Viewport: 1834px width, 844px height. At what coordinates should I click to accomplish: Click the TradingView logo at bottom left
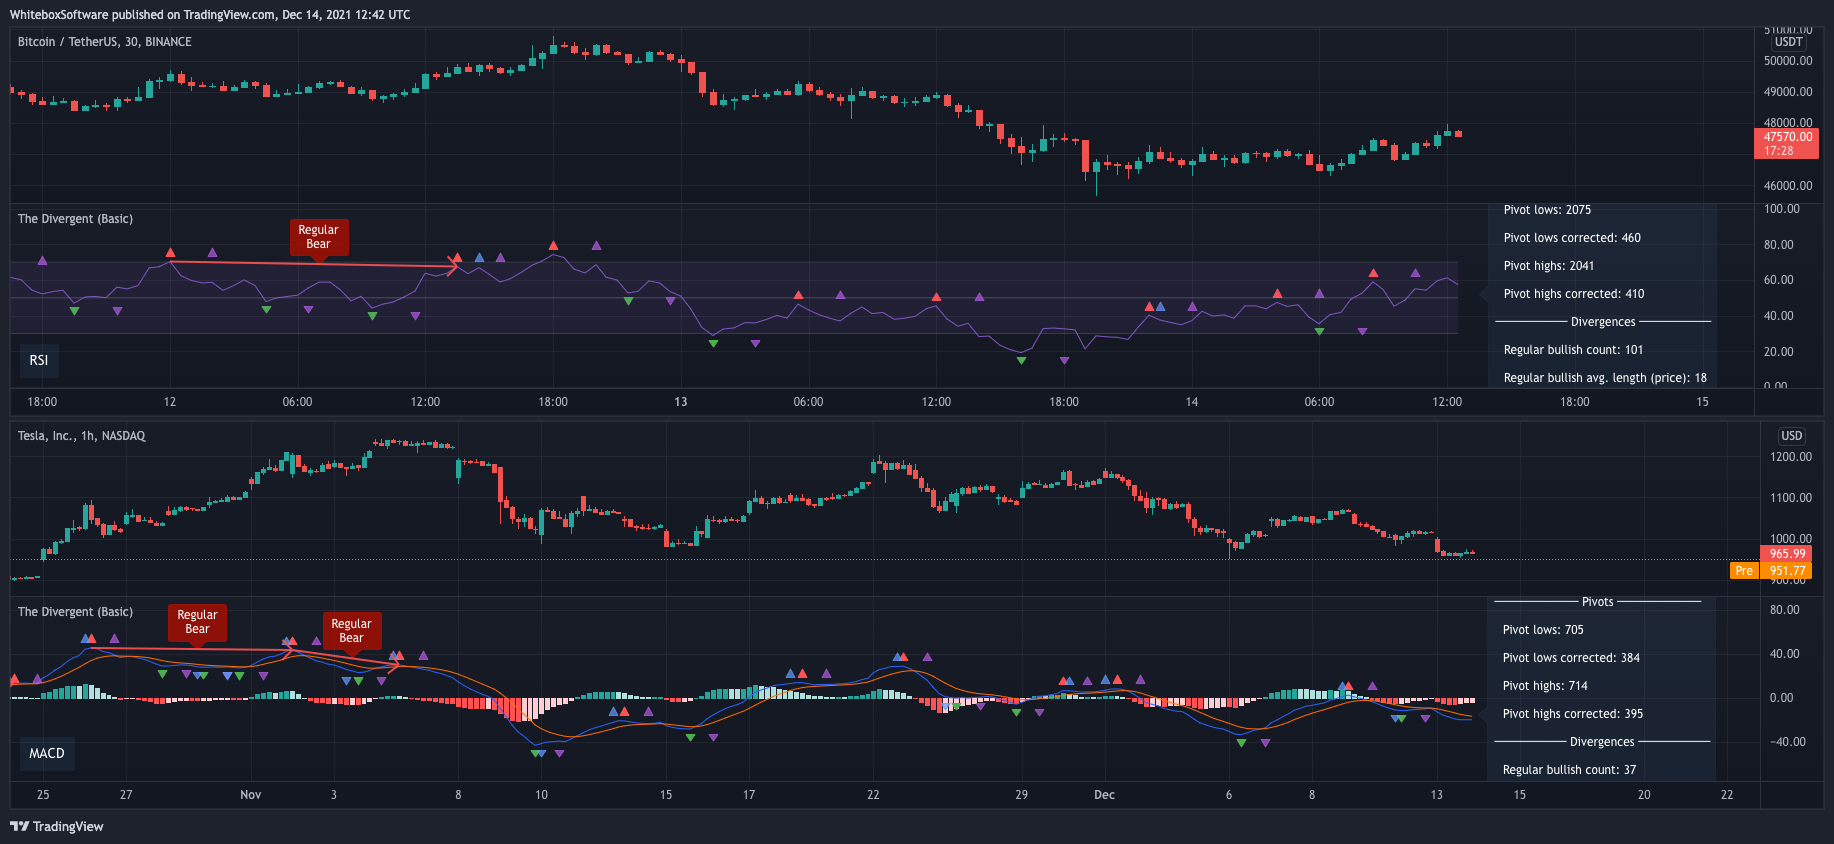[x=57, y=826]
